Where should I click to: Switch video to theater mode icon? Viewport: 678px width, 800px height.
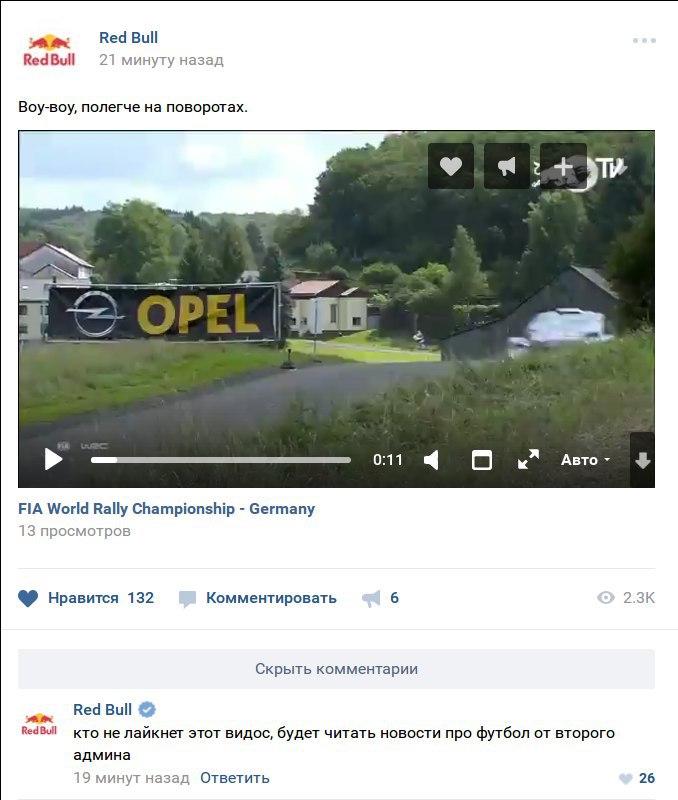[482, 460]
